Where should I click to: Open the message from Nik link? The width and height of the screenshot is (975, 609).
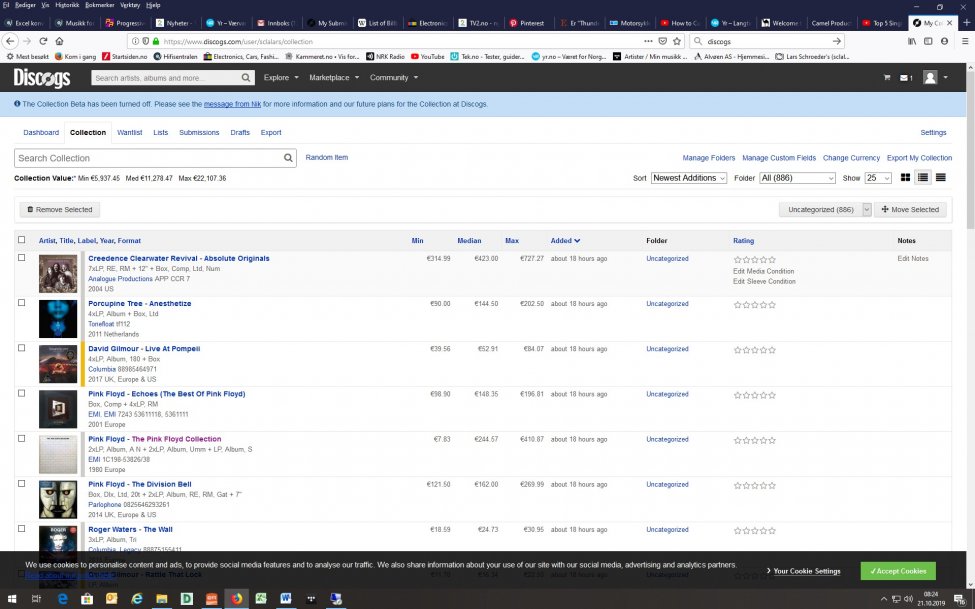point(233,104)
